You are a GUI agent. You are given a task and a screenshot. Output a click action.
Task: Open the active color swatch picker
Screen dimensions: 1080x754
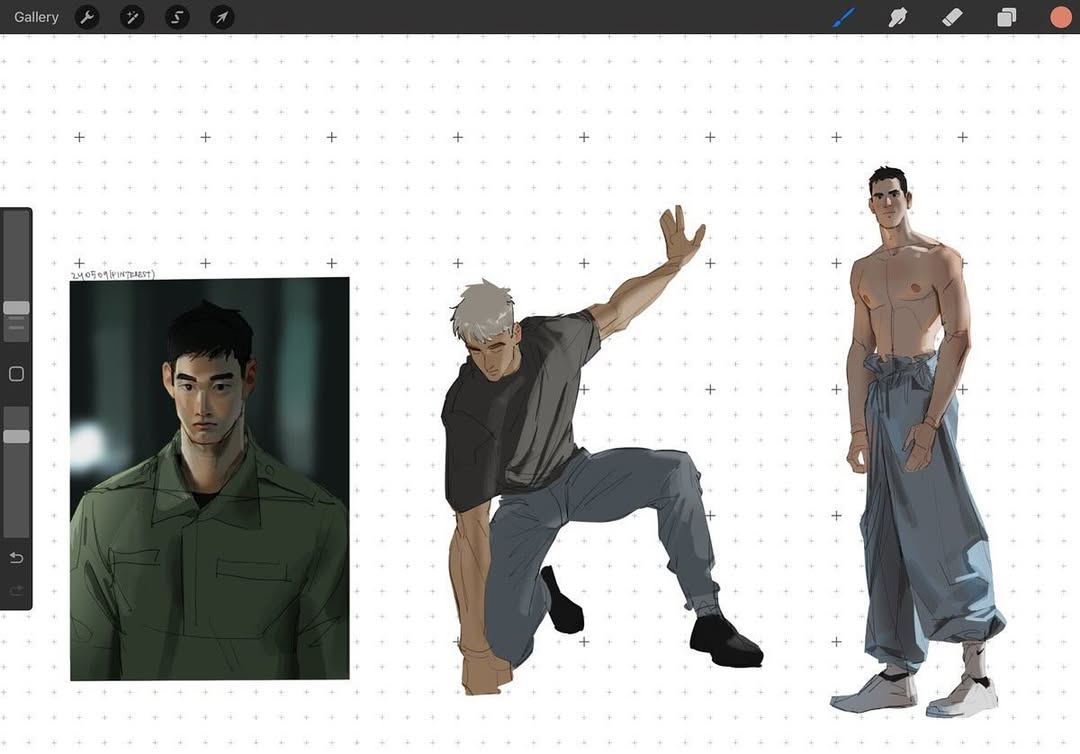click(x=1060, y=17)
